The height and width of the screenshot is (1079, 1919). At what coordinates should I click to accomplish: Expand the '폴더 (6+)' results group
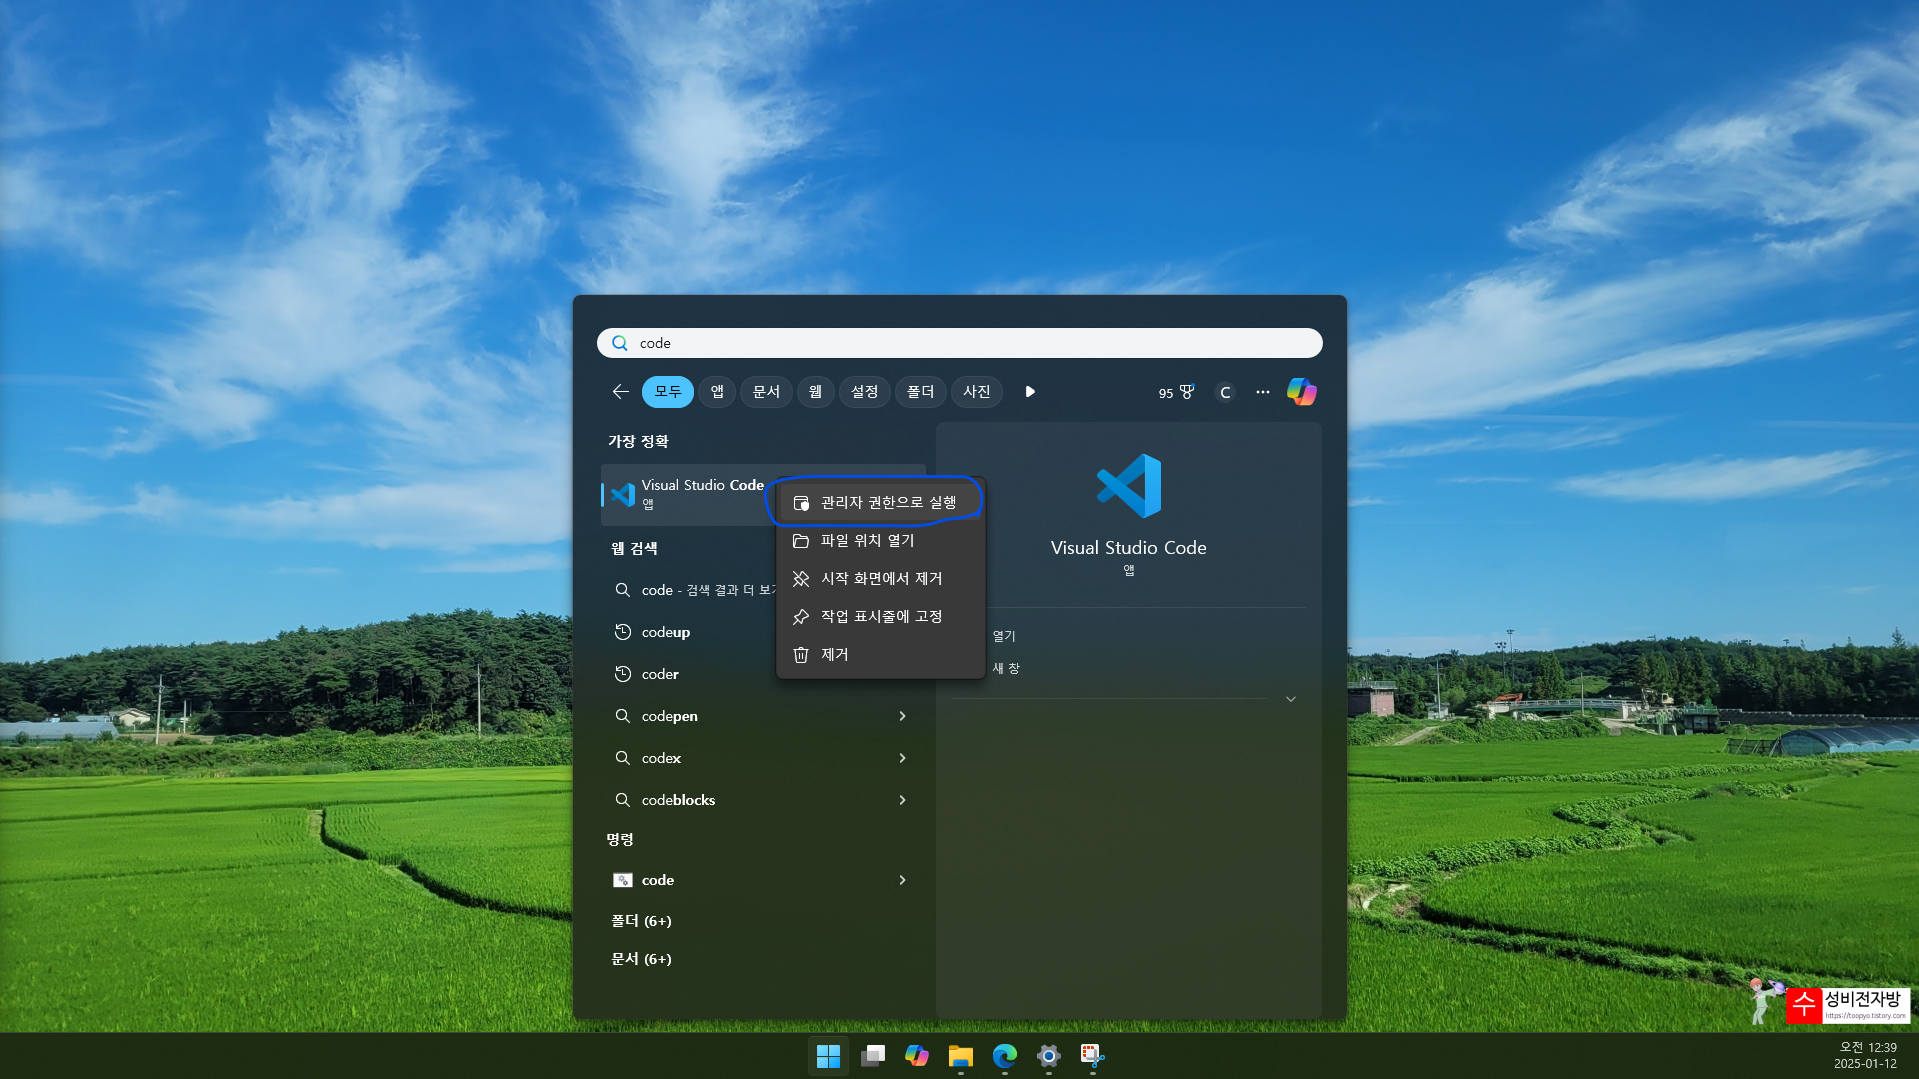[x=641, y=921]
